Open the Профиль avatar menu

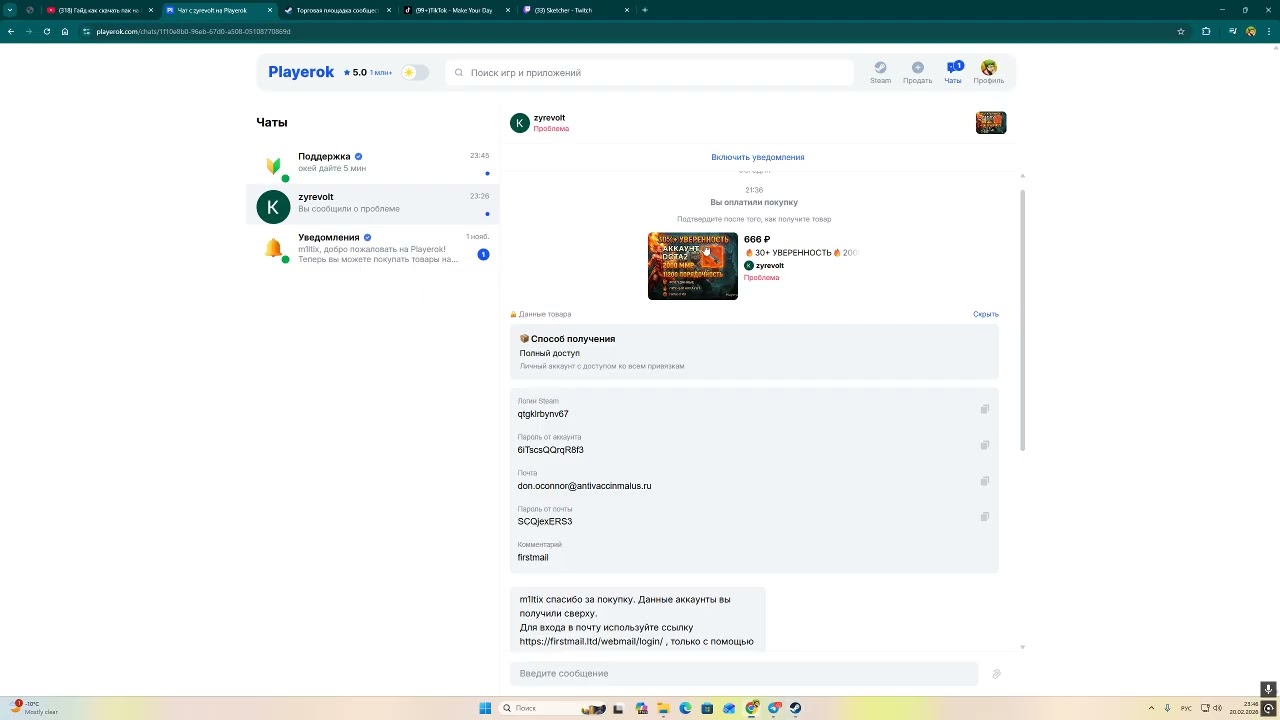(989, 72)
